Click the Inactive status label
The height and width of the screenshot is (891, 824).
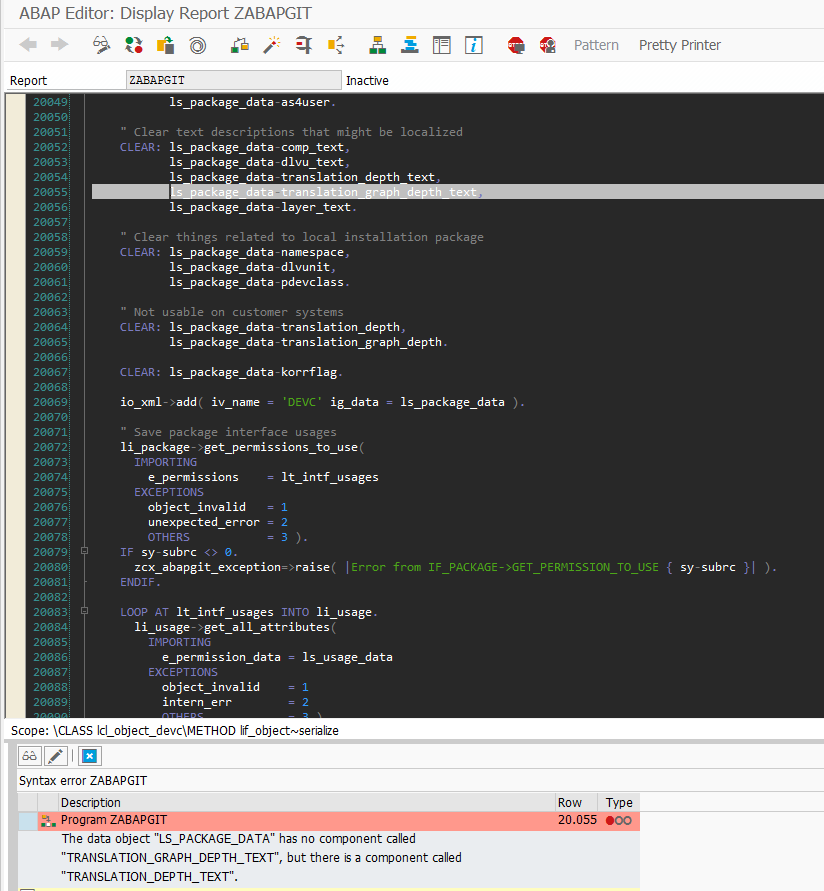[x=367, y=81]
